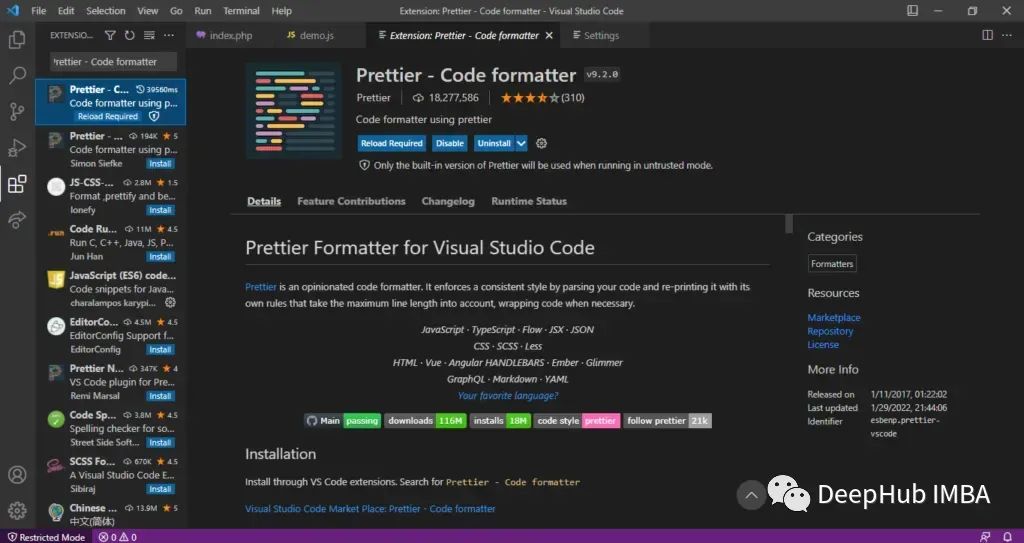Switch to the index.php editor tab

point(231,35)
